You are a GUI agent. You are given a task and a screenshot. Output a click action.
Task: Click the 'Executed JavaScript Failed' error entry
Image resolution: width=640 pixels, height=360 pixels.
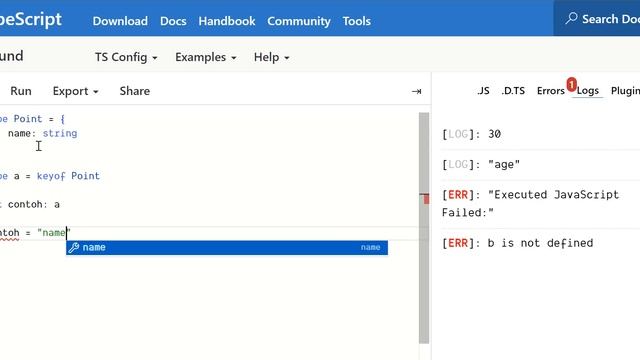[x=531, y=203]
